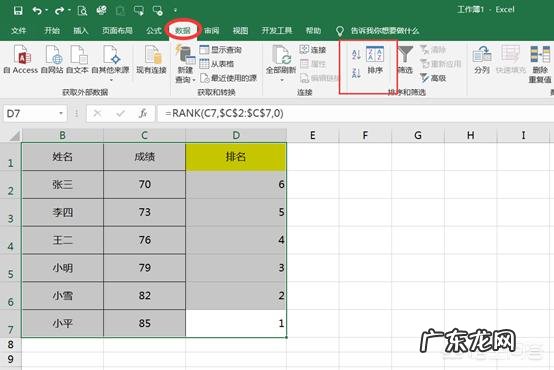Click the score cell 76
The image size is (554, 370).
[x=144, y=240]
